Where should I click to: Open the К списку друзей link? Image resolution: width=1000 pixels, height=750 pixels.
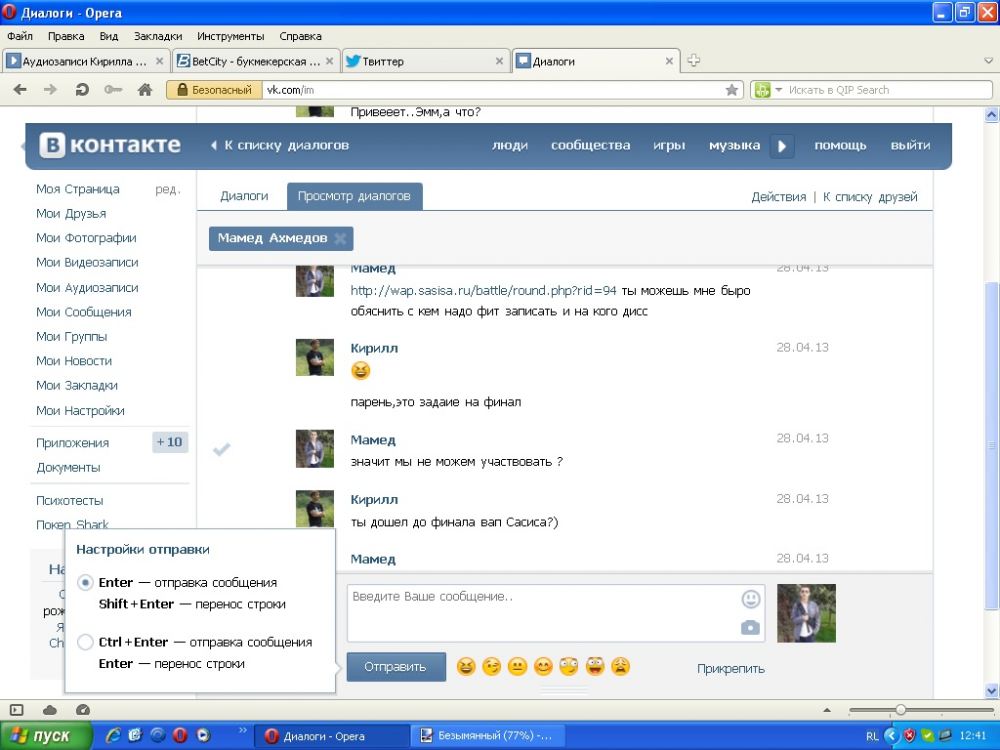870,197
